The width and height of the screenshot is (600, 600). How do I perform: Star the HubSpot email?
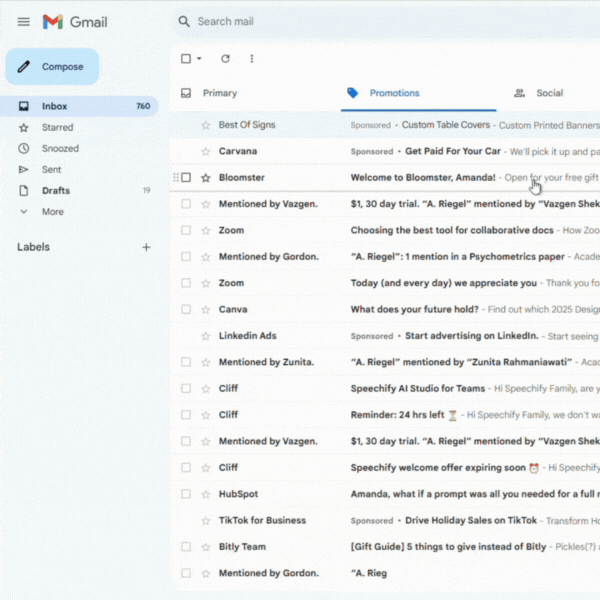tap(206, 494)
